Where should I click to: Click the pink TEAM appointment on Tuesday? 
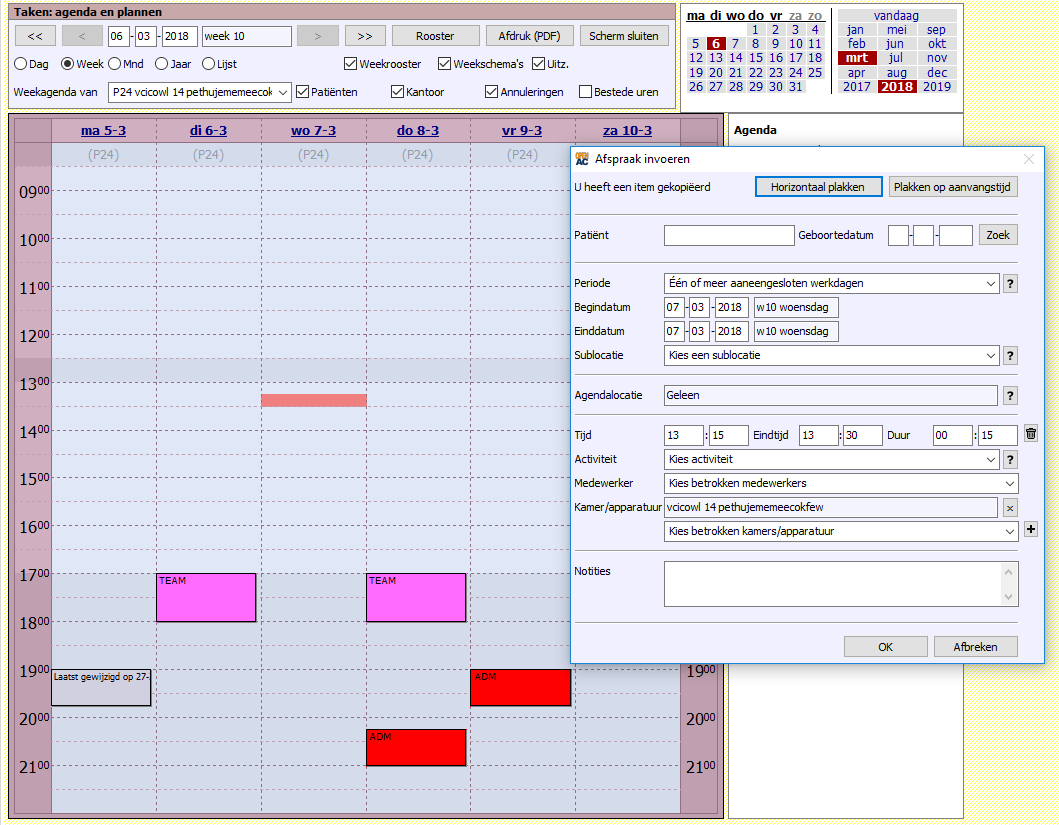tap(206, 598)
